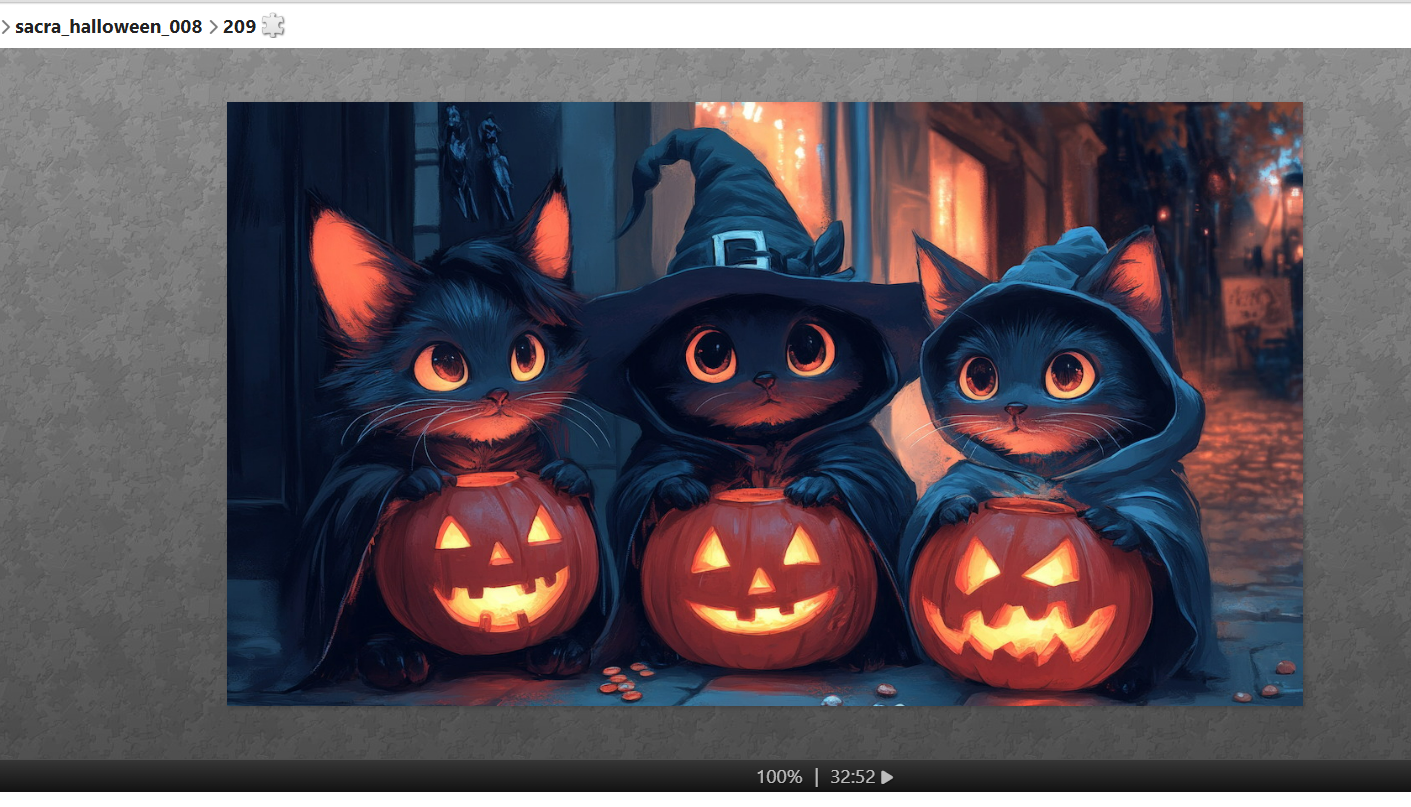
Task: Click the 32:52 elapsed timer
Action: tap(852, 777)
